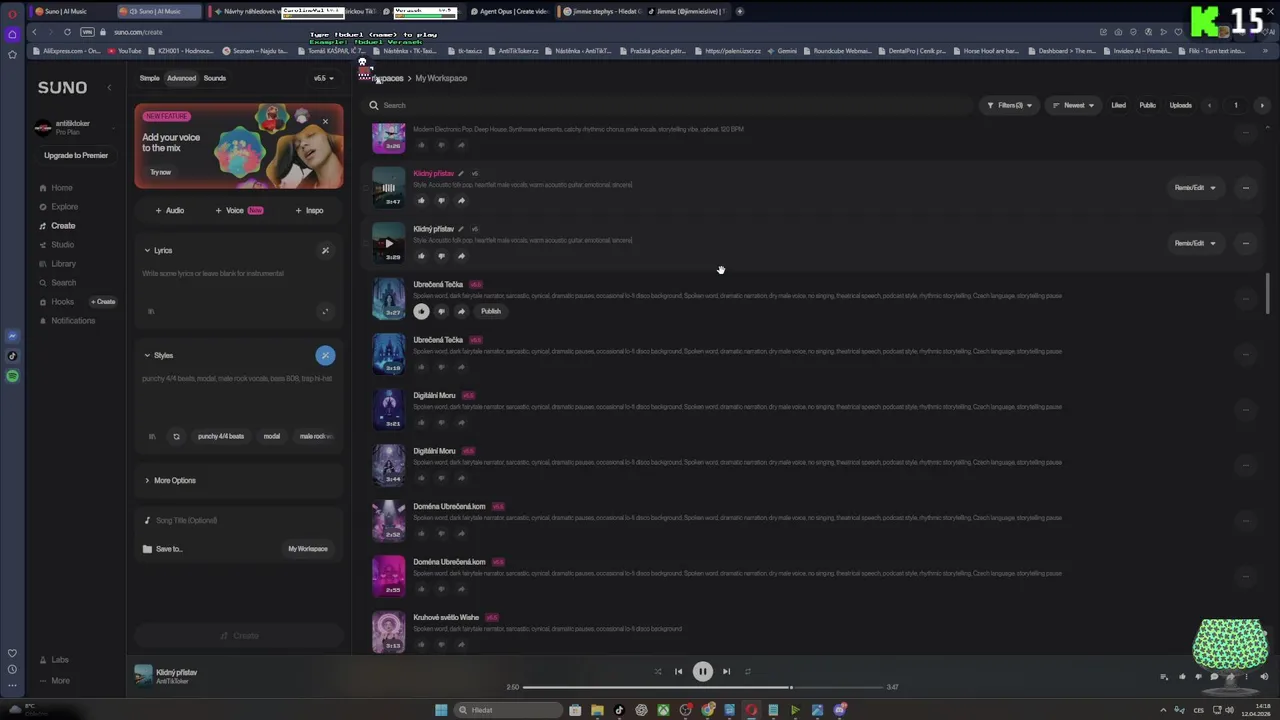Screen dimensions: 1280x720
Task: Open Notifications in Suno sidebar
Action: point(67,321)
